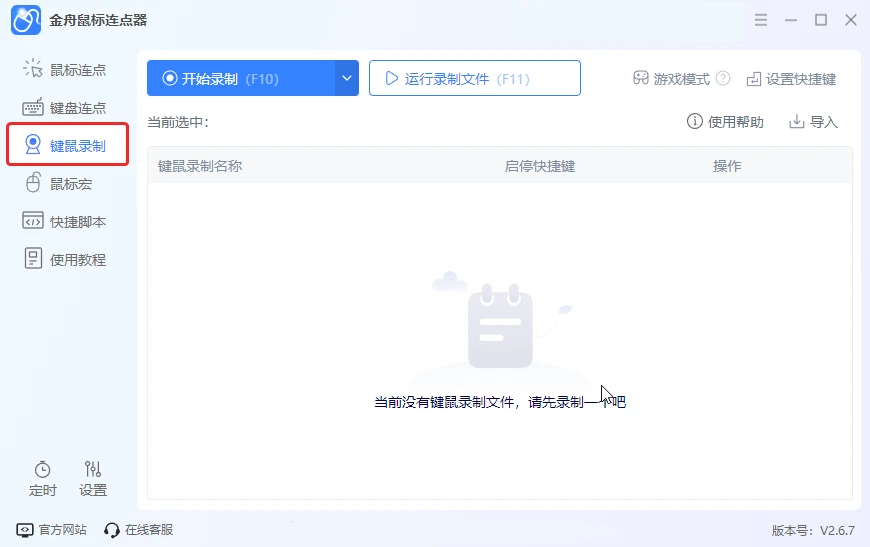Click the 导入 import button
Viewport: 870px width, 547px height.
[813, 121]
